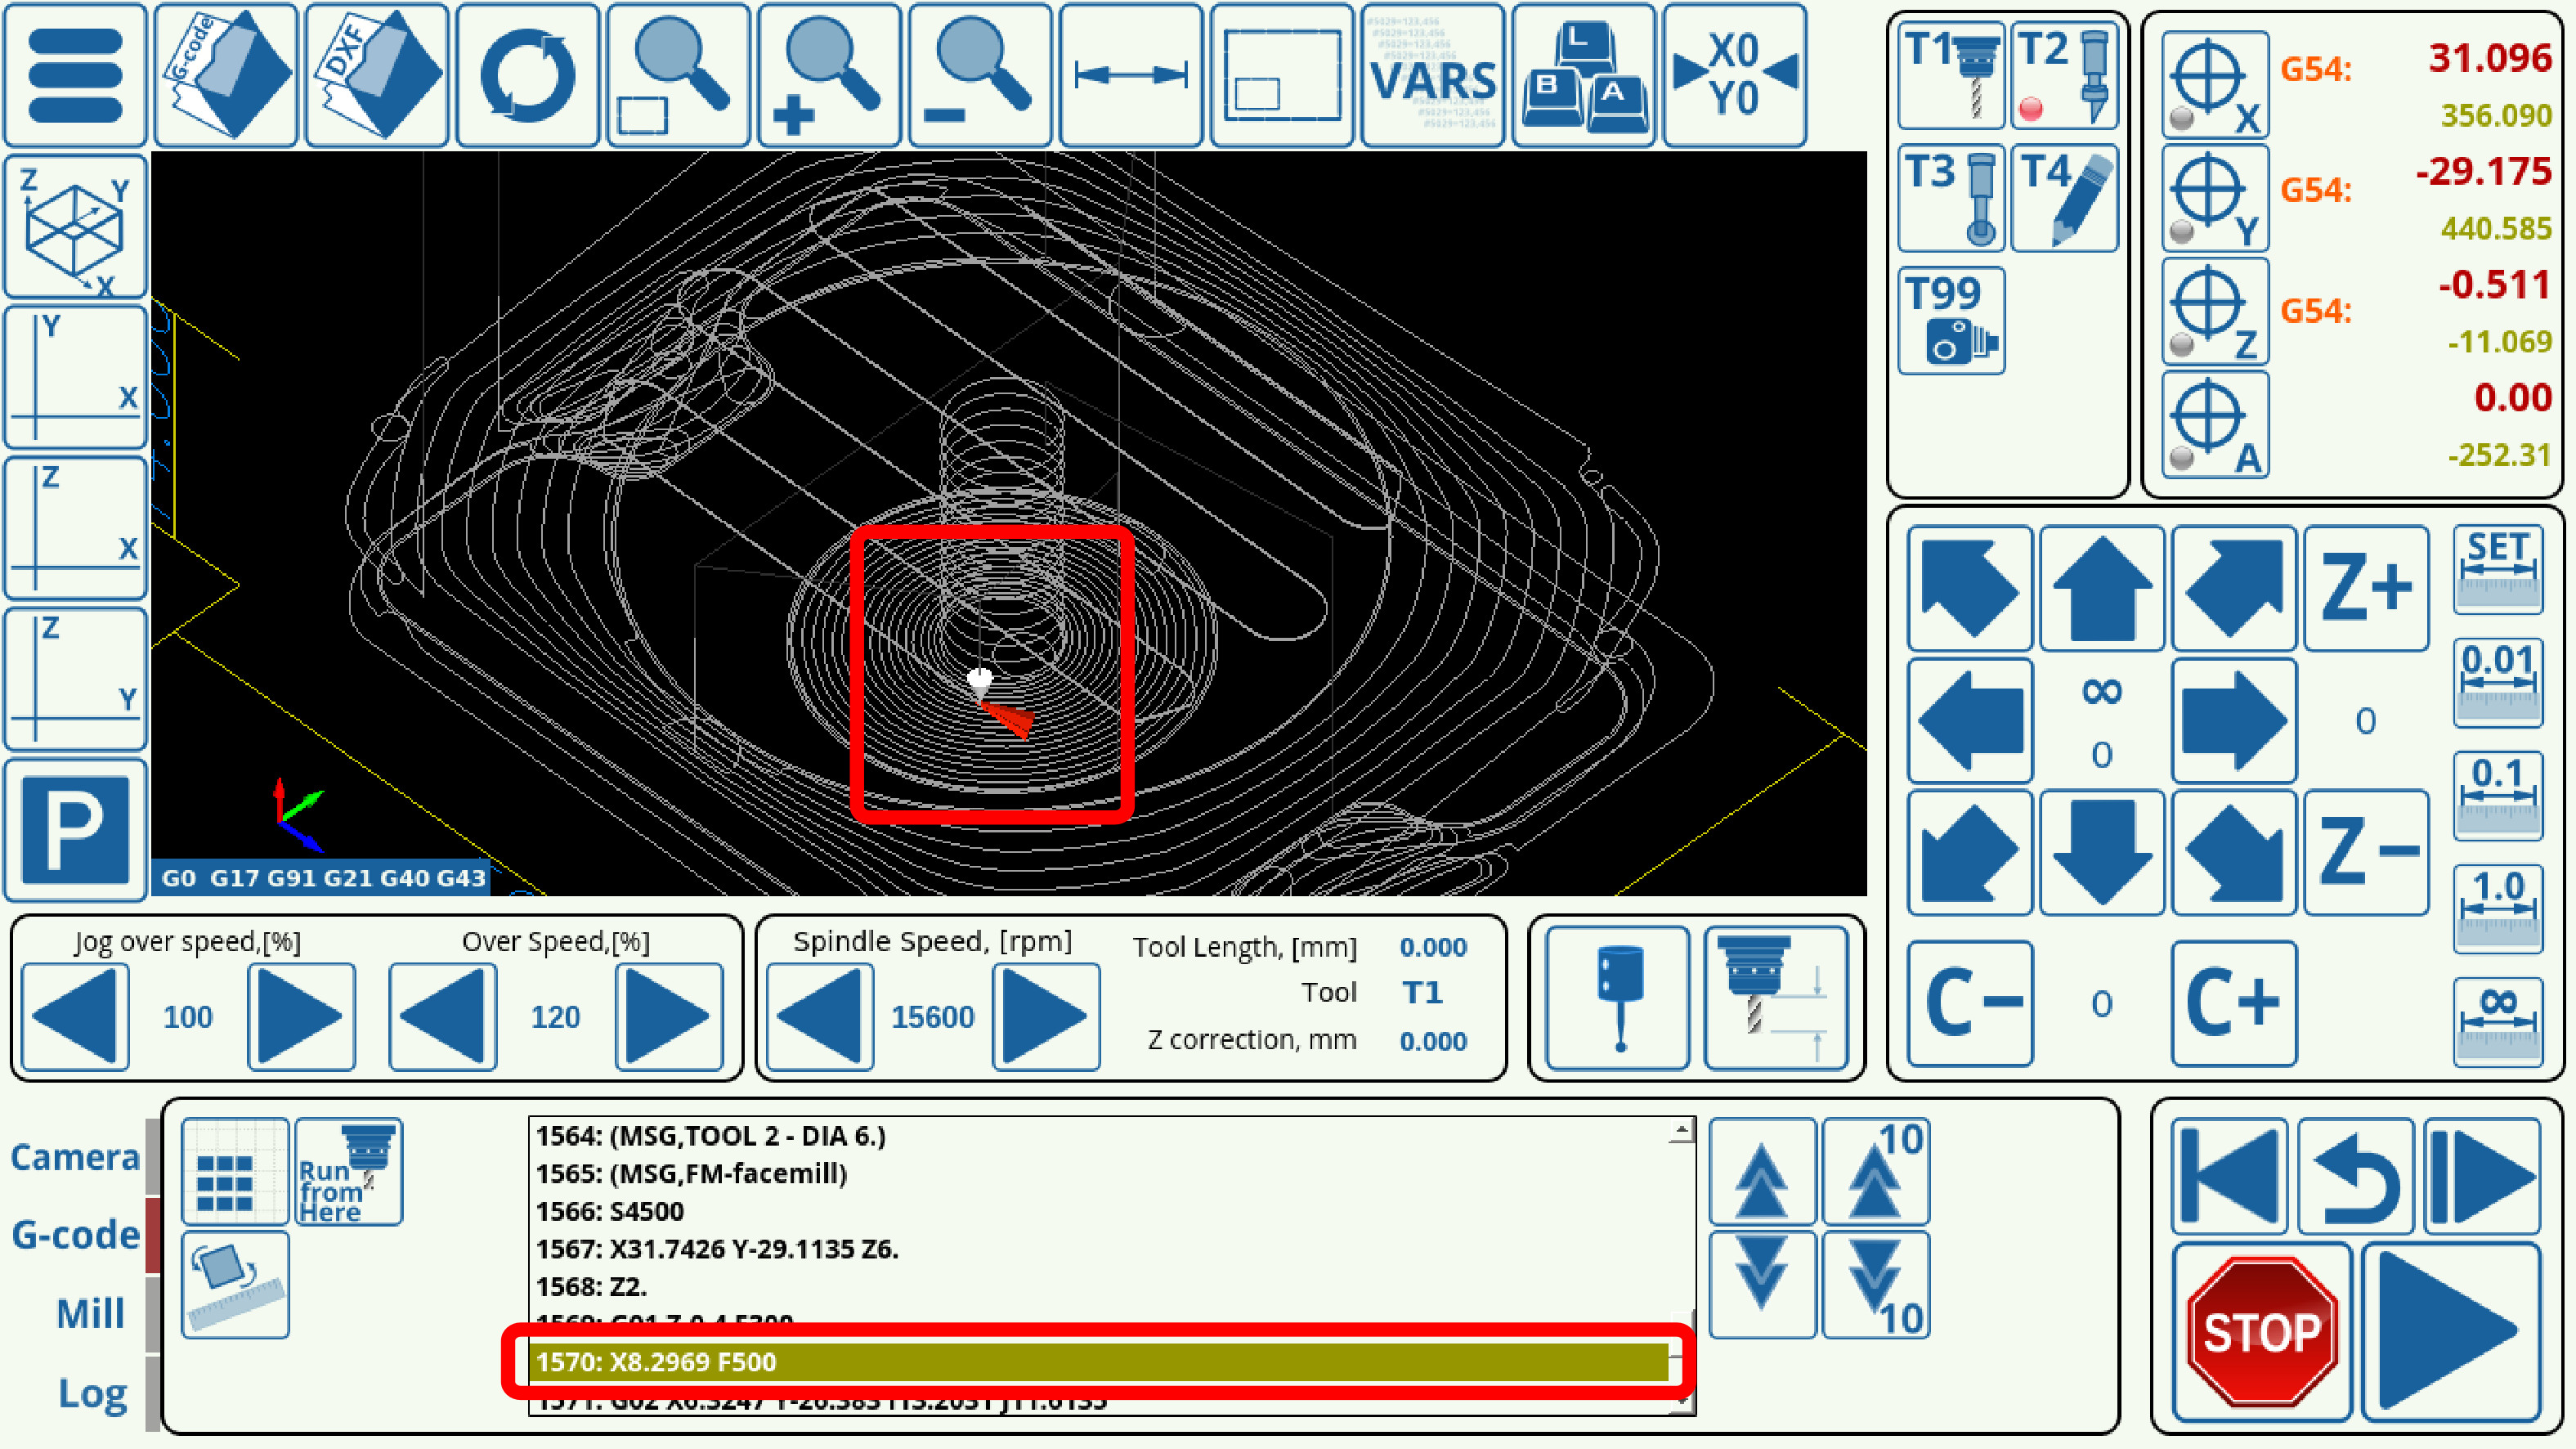The width and height of the screenshot is (2576, 1449).
Task: Select tool T3 probe icon
Action: (1951, 198)
